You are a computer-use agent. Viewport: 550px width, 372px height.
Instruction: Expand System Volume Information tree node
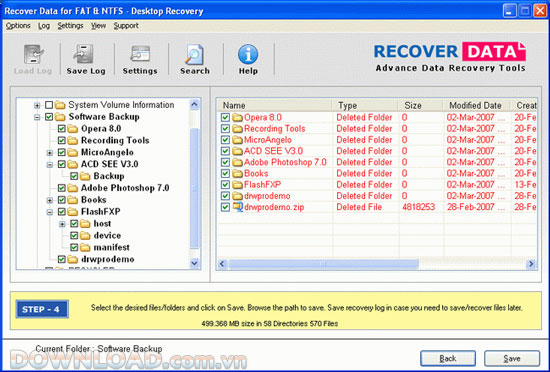(37, 105)
